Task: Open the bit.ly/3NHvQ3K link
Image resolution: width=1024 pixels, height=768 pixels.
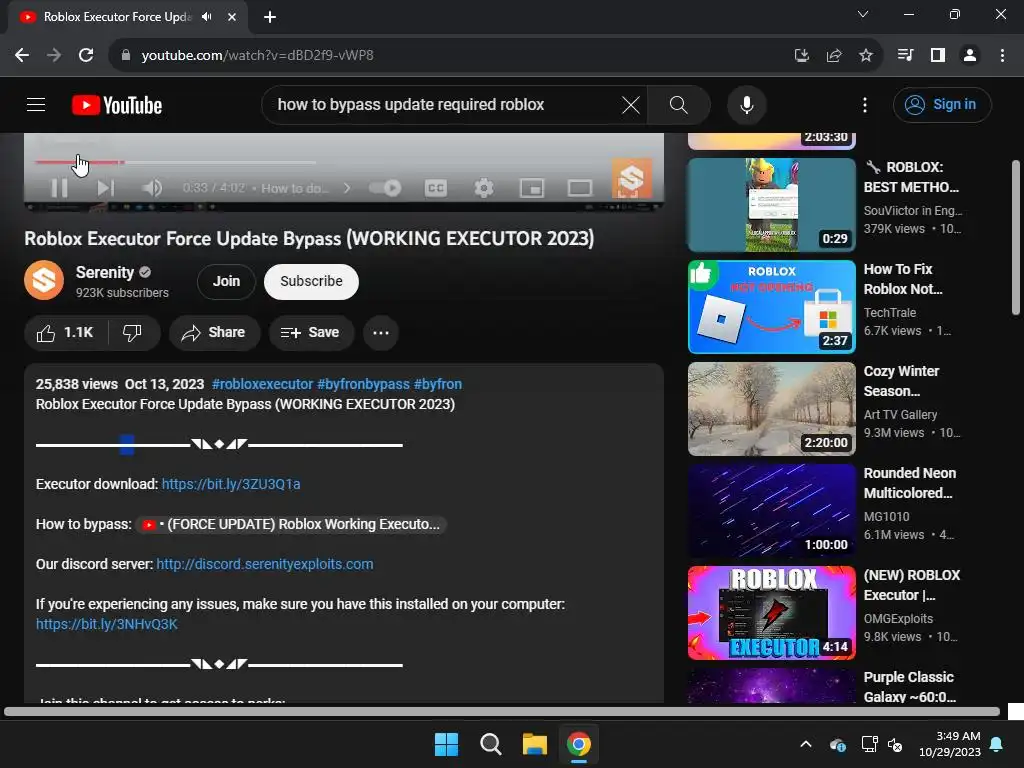Action: (106, 624)
